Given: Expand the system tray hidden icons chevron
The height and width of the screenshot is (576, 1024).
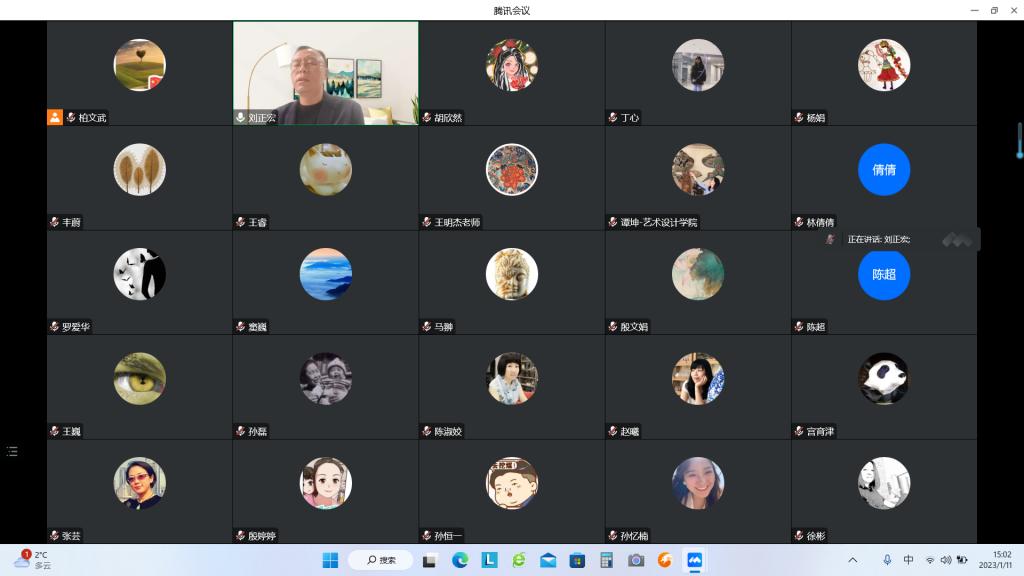Looking at the screenshot, I should [852, 560].
